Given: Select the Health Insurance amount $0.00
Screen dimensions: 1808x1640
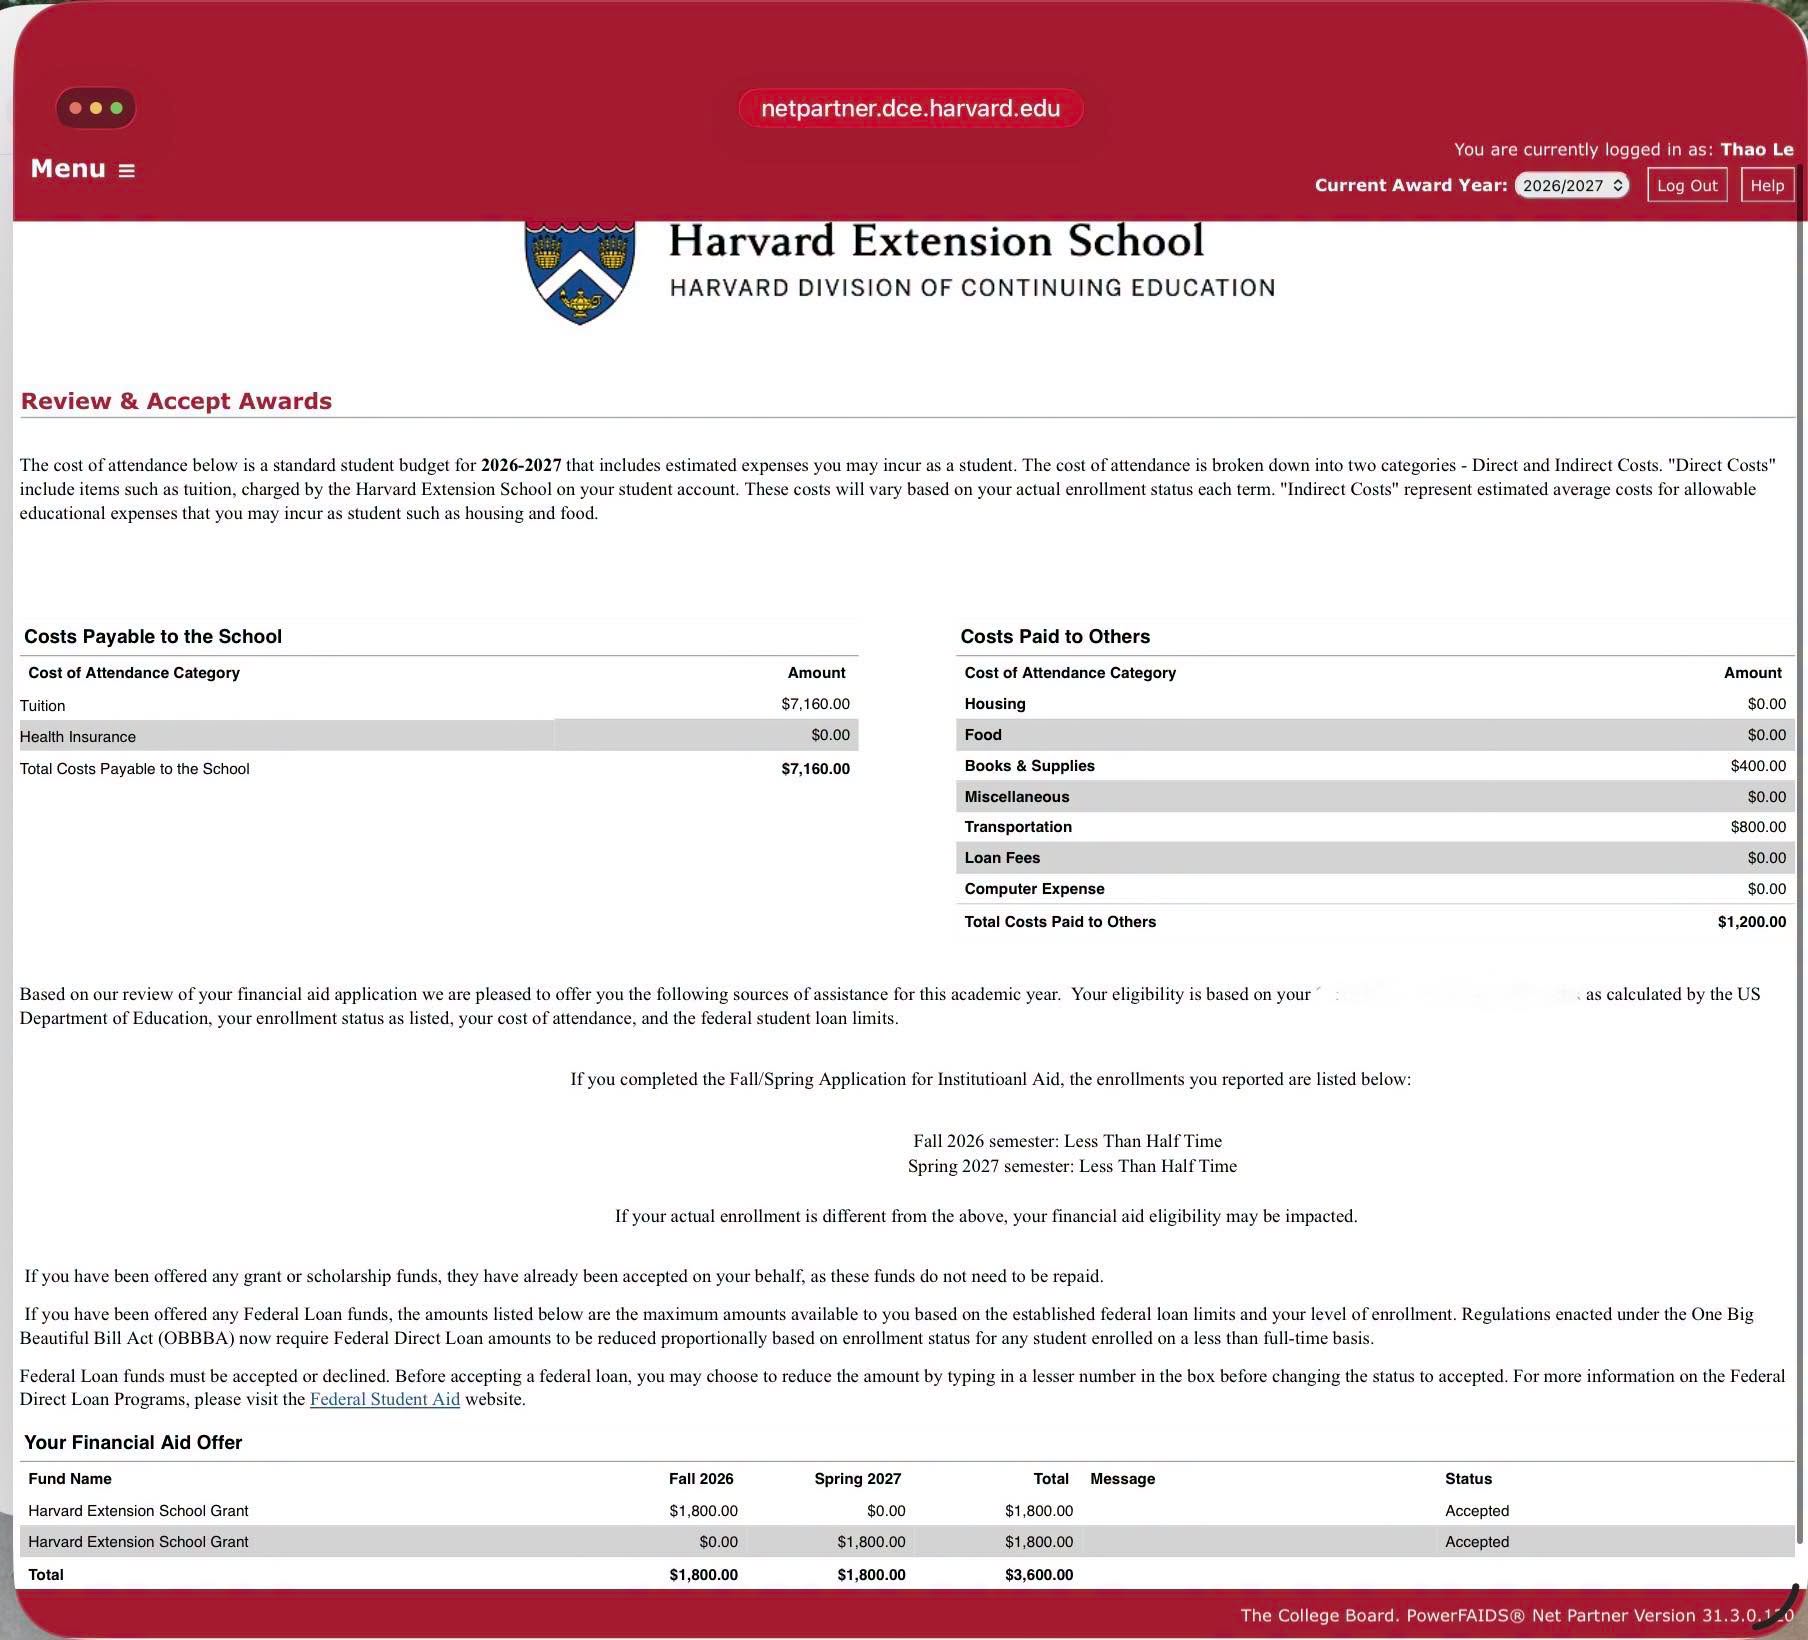Looking at the screenshot, I should (x=830, y=735).
